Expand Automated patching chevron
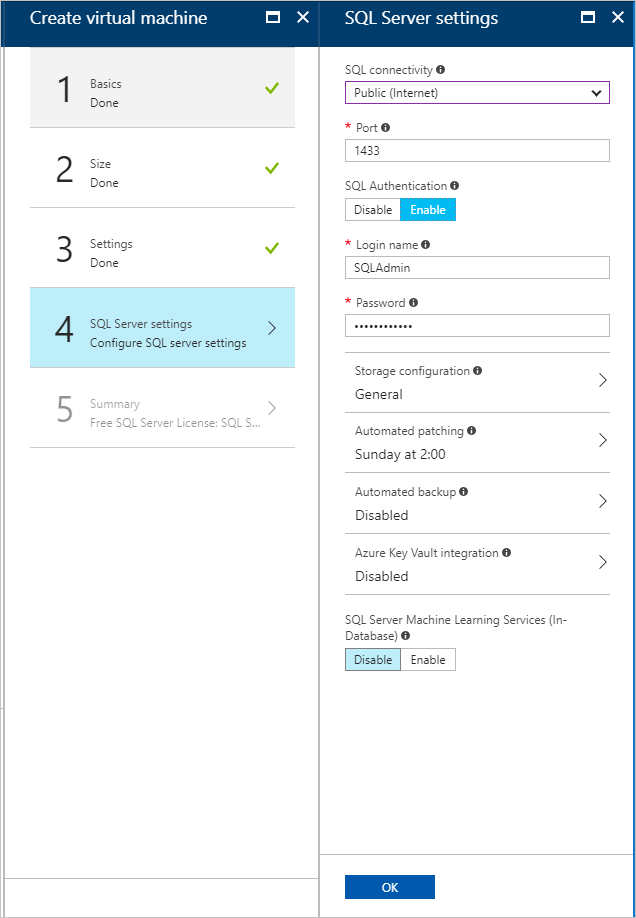The image size is (636, 918). pyautogui.click(x=603, y=440)
